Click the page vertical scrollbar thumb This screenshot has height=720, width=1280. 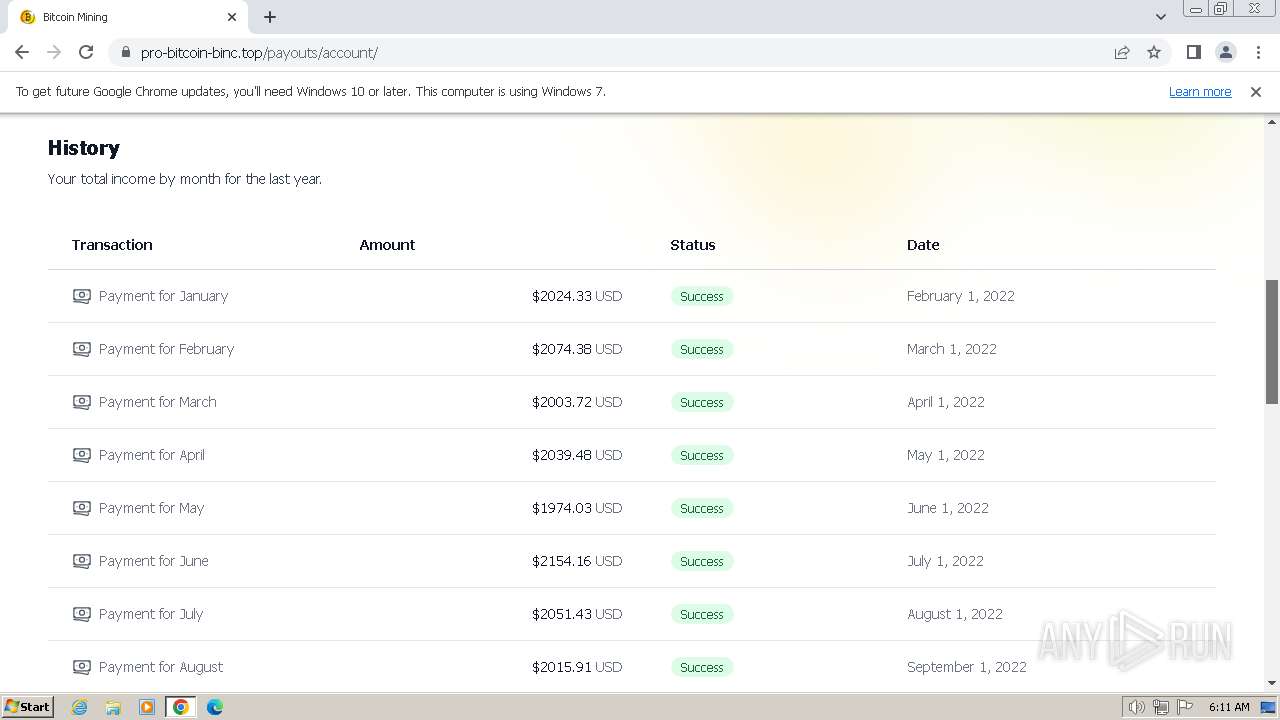[x=1272, y=341]
